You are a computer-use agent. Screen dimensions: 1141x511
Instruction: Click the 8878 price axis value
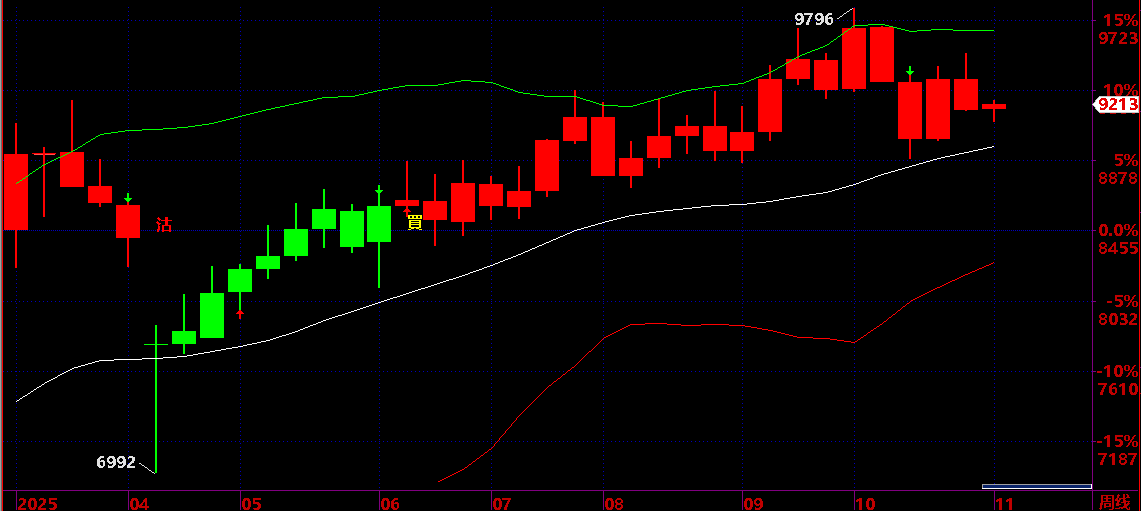pos(1120,178)
